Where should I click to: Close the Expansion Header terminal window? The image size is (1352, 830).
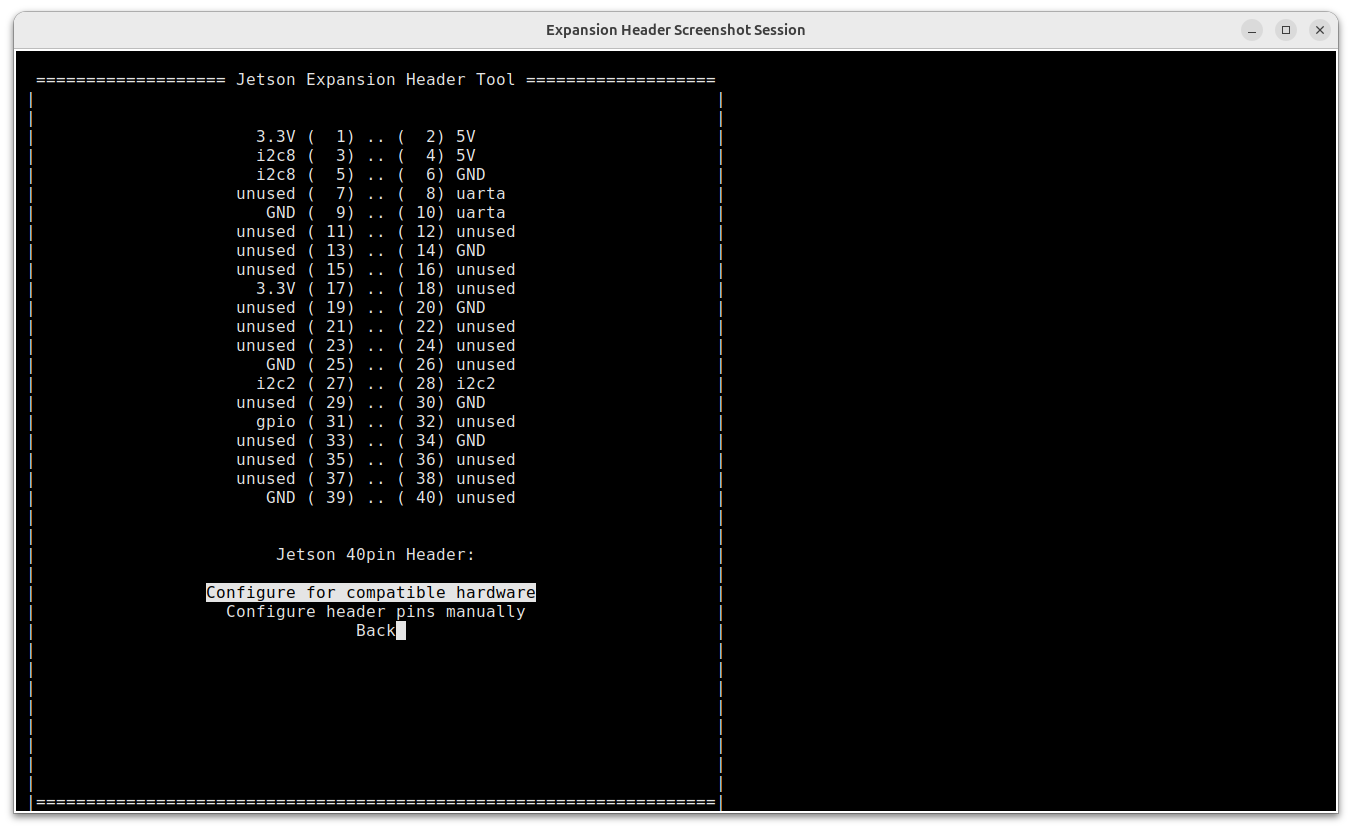(1320, 30)
